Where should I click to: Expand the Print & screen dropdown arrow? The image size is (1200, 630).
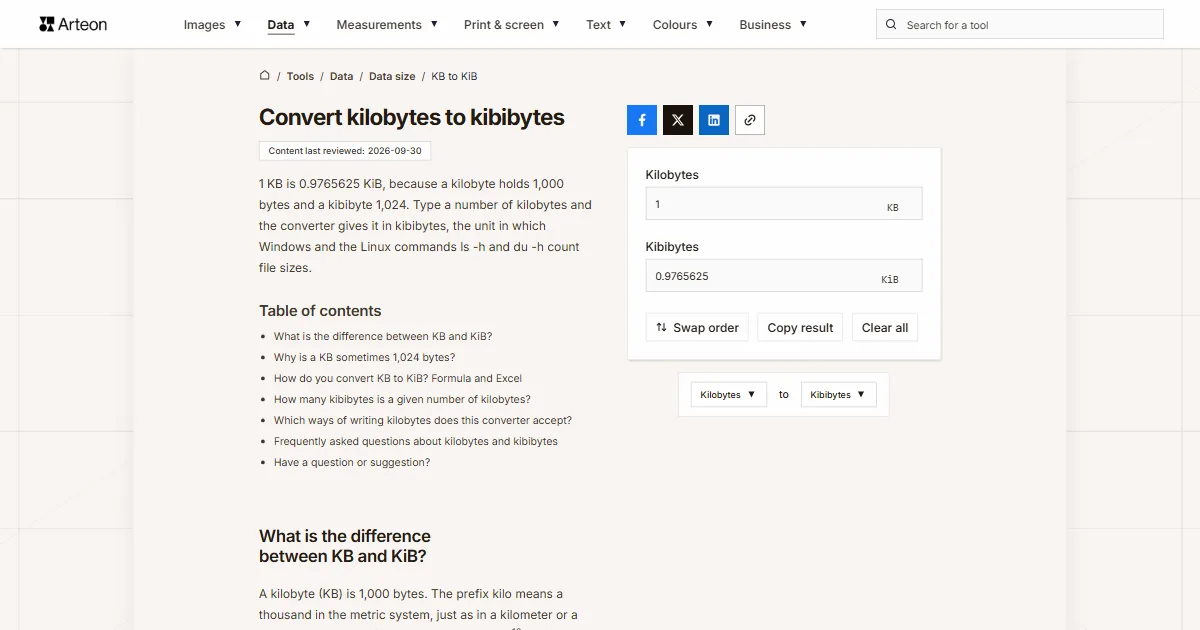556,24
